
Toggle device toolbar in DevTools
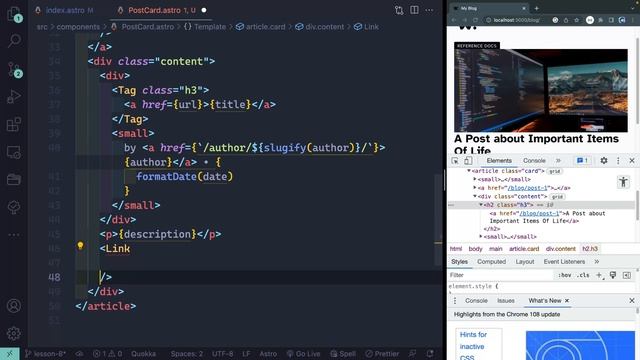[x=468, y=161]
